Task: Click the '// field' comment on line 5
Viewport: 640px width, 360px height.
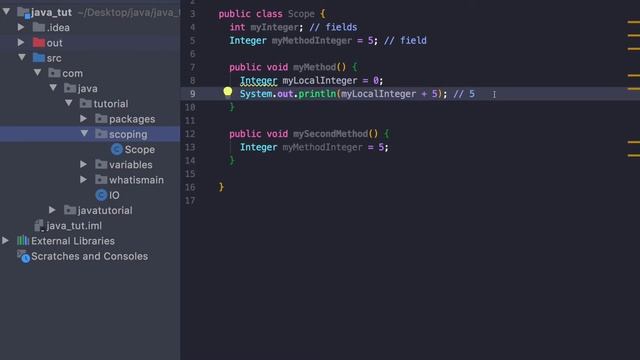Action: 405,40
